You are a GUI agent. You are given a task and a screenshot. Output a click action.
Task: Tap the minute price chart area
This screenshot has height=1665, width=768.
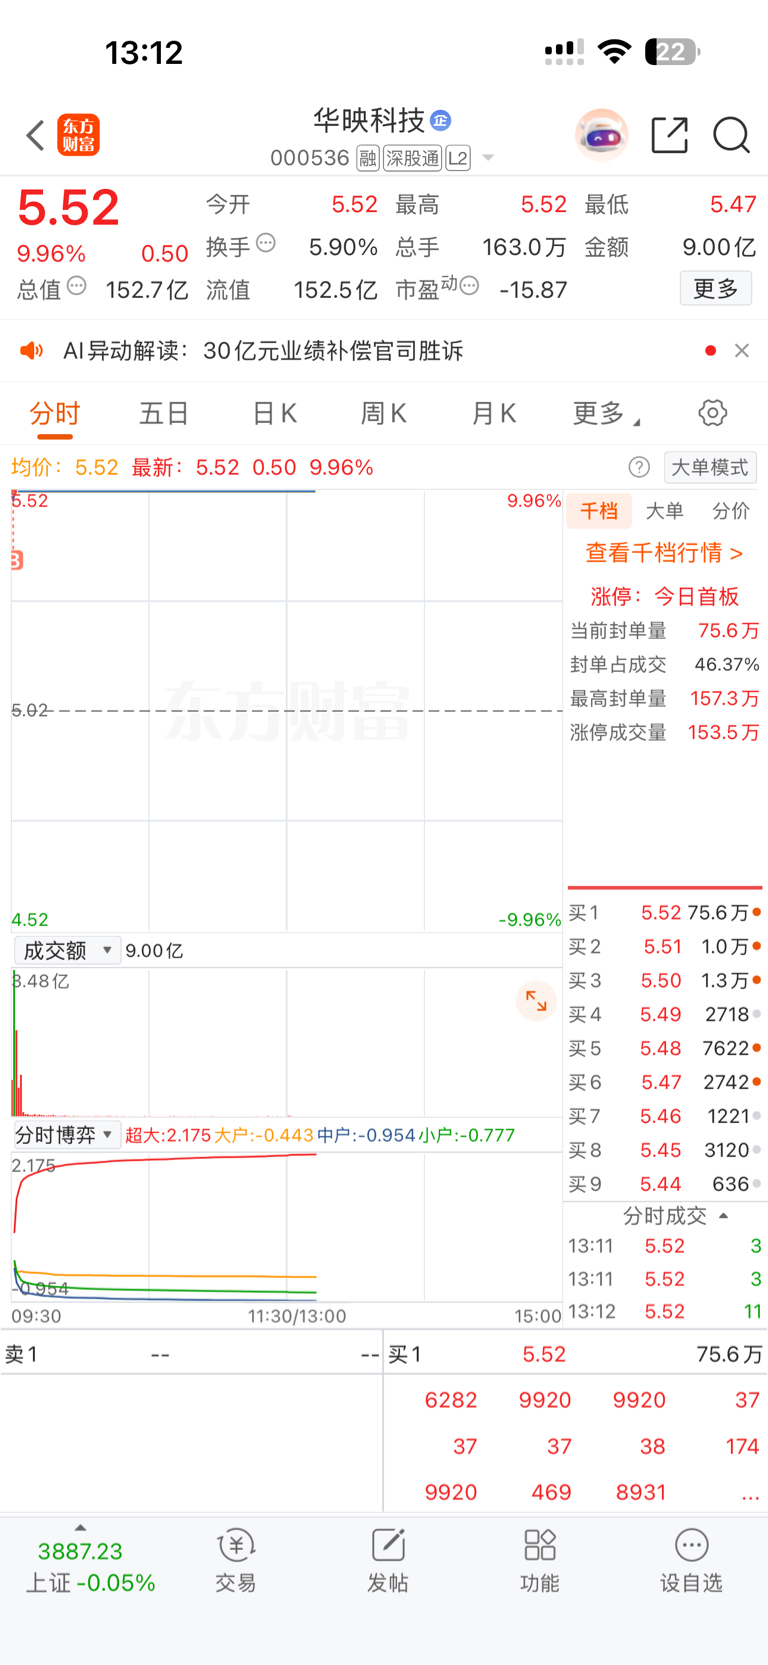click(287, 711)
